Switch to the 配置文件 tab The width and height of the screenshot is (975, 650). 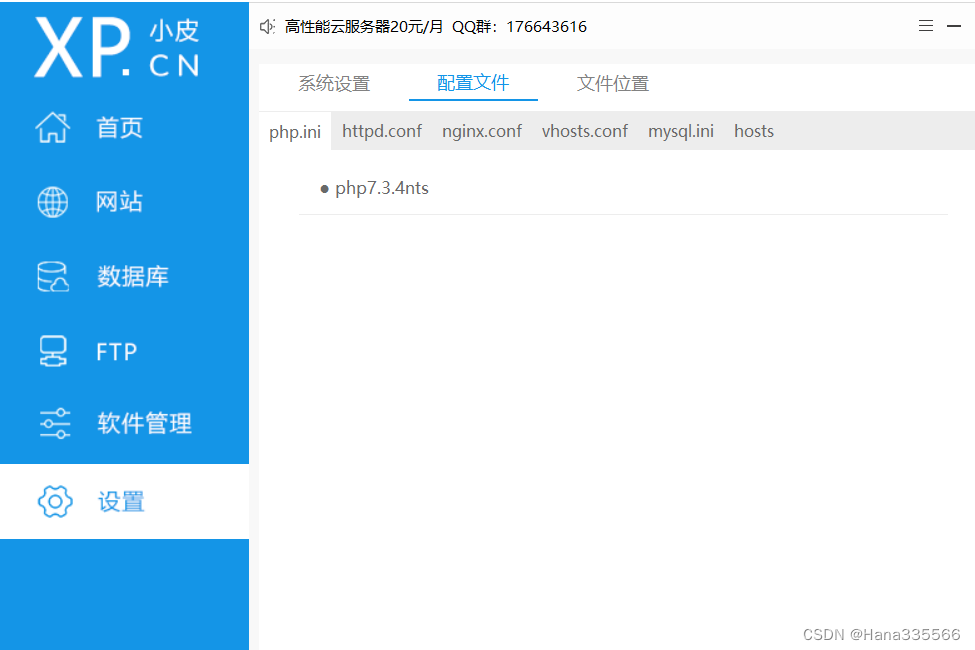(x=473, y=83)
